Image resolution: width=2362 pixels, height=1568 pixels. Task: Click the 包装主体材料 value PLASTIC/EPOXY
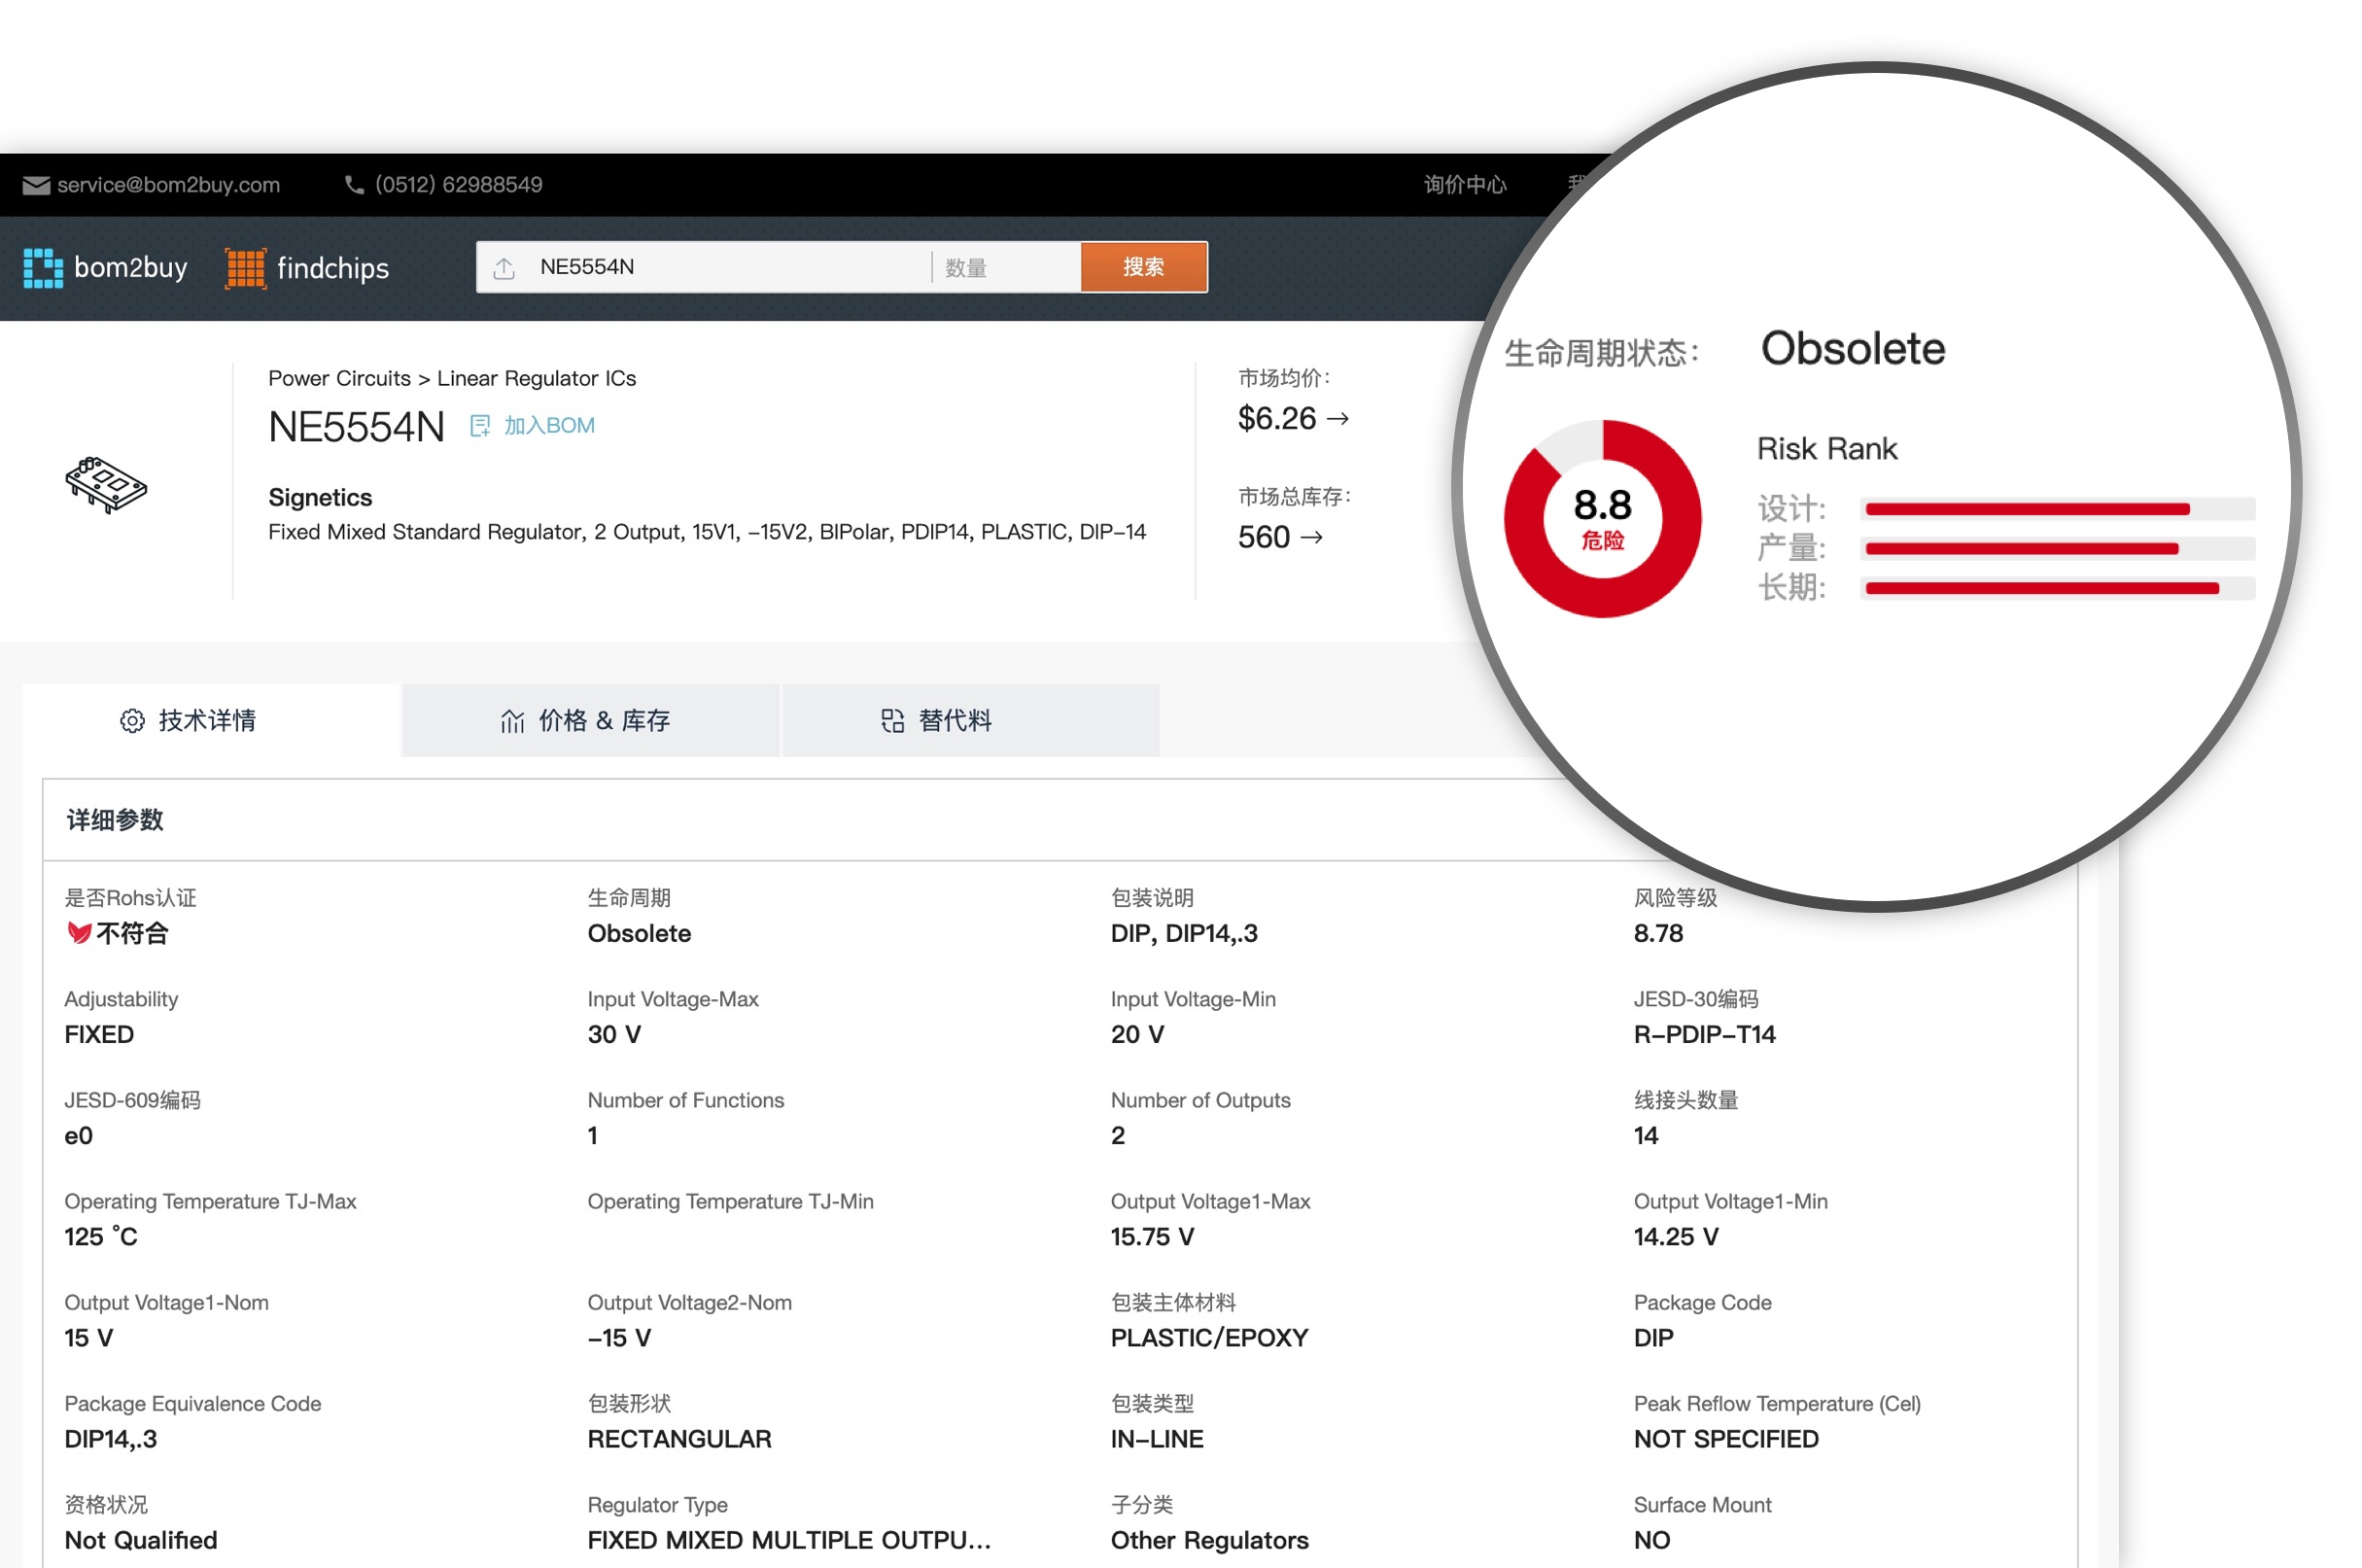[x=1209, y=1338]
